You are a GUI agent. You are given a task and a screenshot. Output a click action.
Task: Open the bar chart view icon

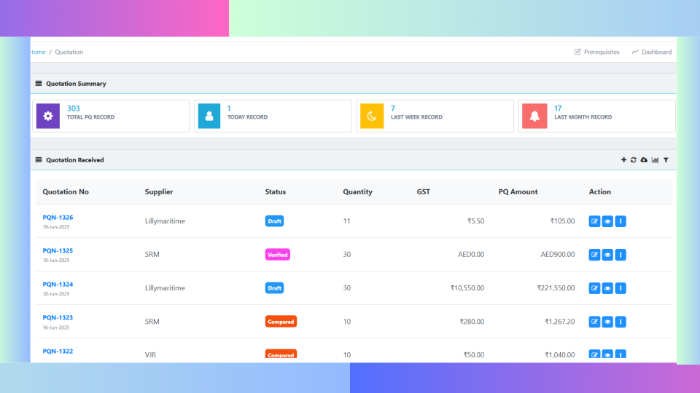[x=655, y=160]
